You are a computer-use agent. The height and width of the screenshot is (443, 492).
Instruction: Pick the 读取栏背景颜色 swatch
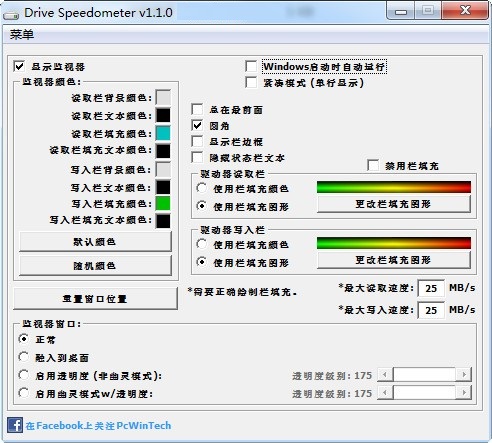click(x=163, y=98)
